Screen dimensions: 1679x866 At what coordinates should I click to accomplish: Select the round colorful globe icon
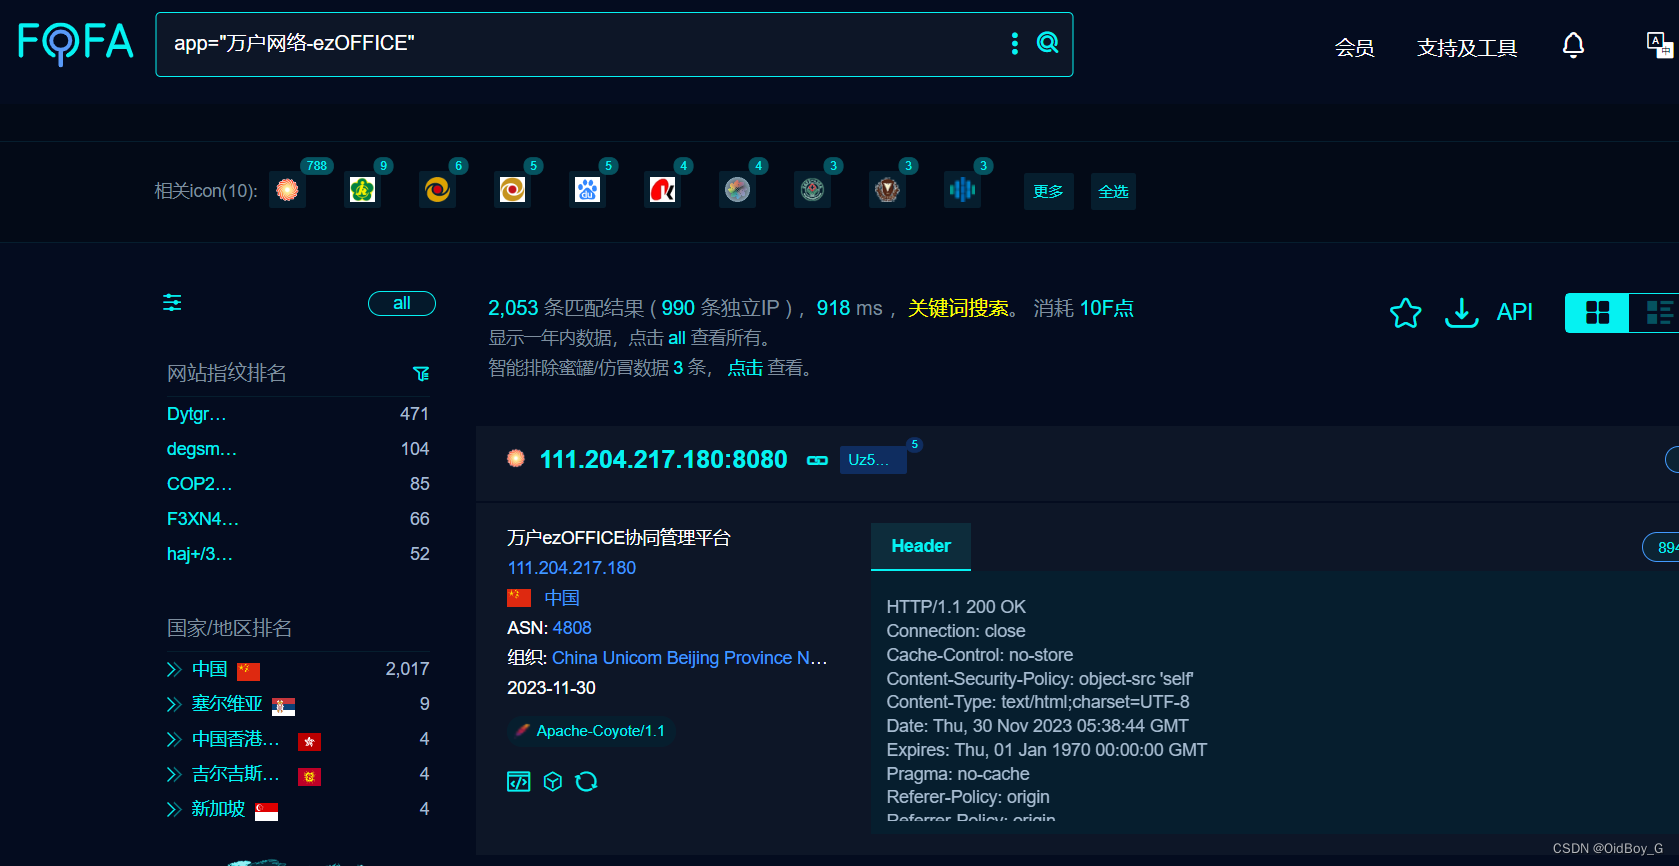click(x=737, y=190)
